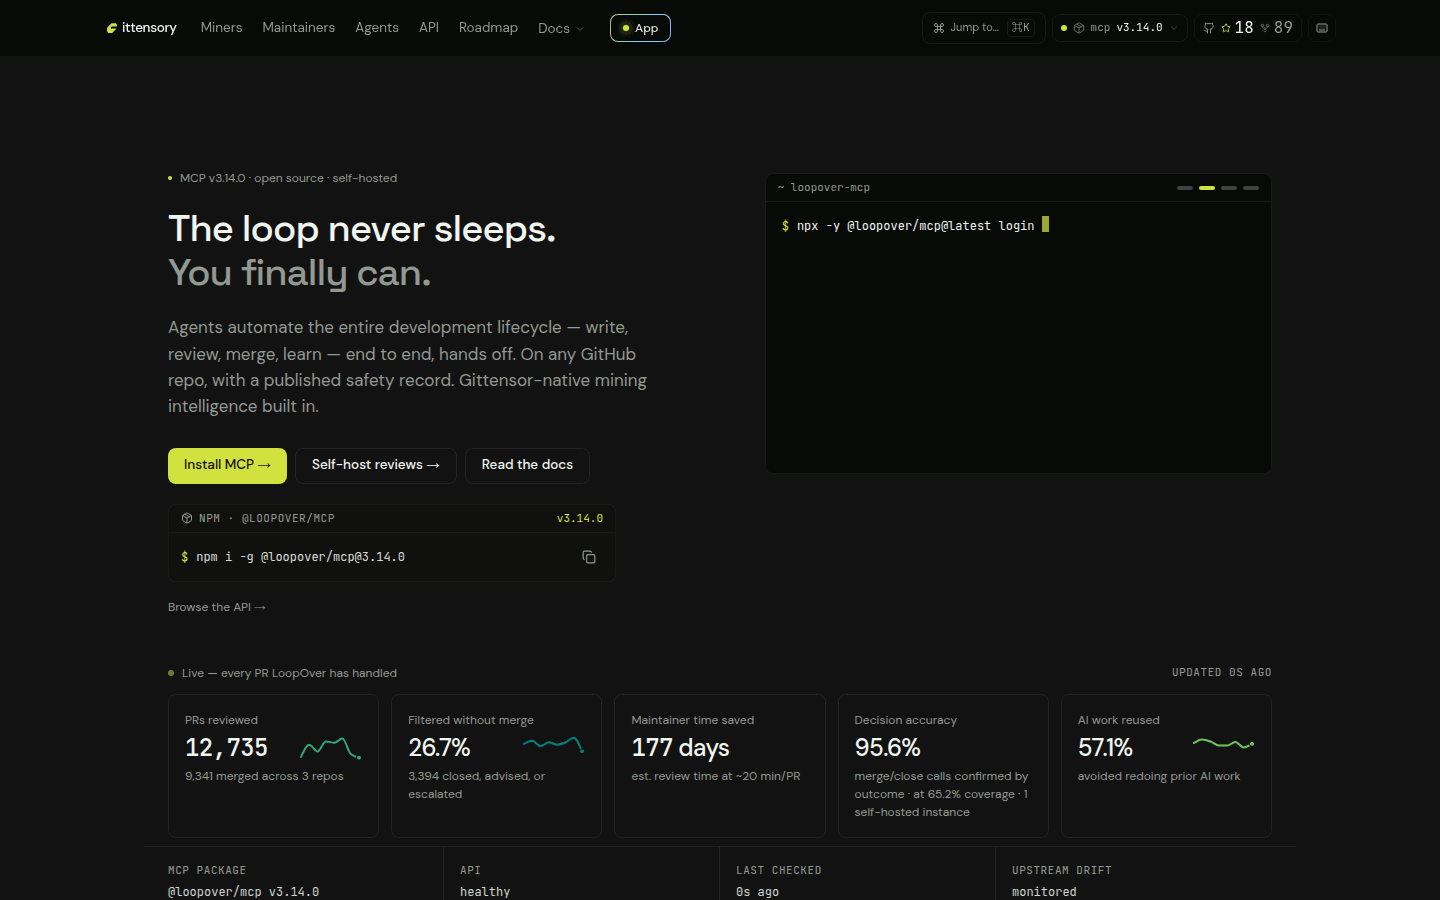Viewport: 1440px width, 900px height.
Task: Select the last terminal step indicator
Action: coord(1251,188)
